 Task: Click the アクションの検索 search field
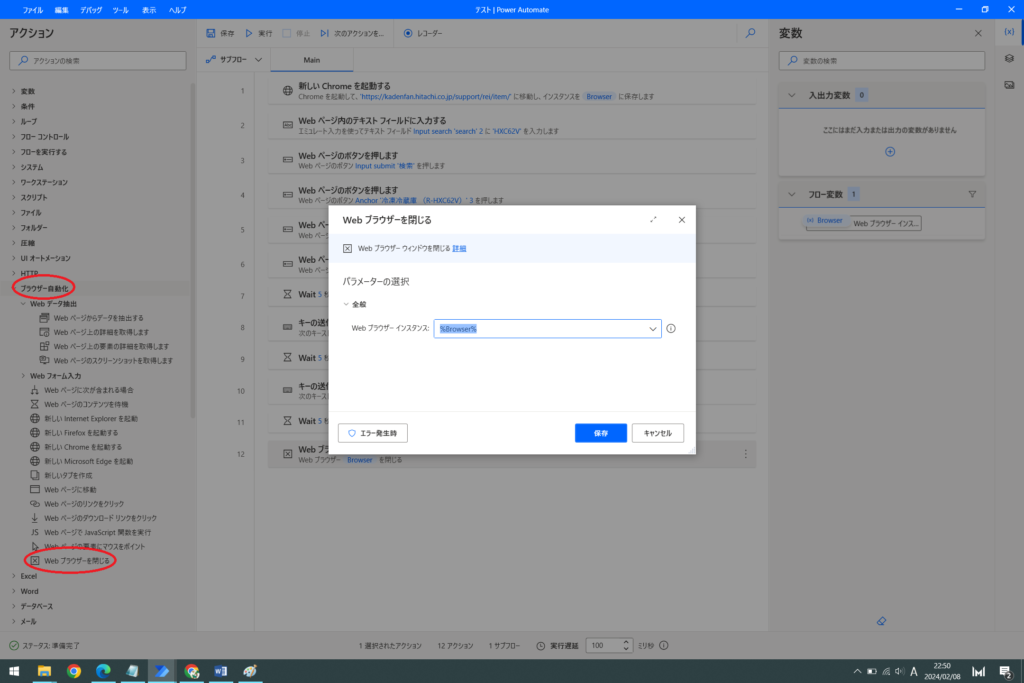tap(98, 61)
